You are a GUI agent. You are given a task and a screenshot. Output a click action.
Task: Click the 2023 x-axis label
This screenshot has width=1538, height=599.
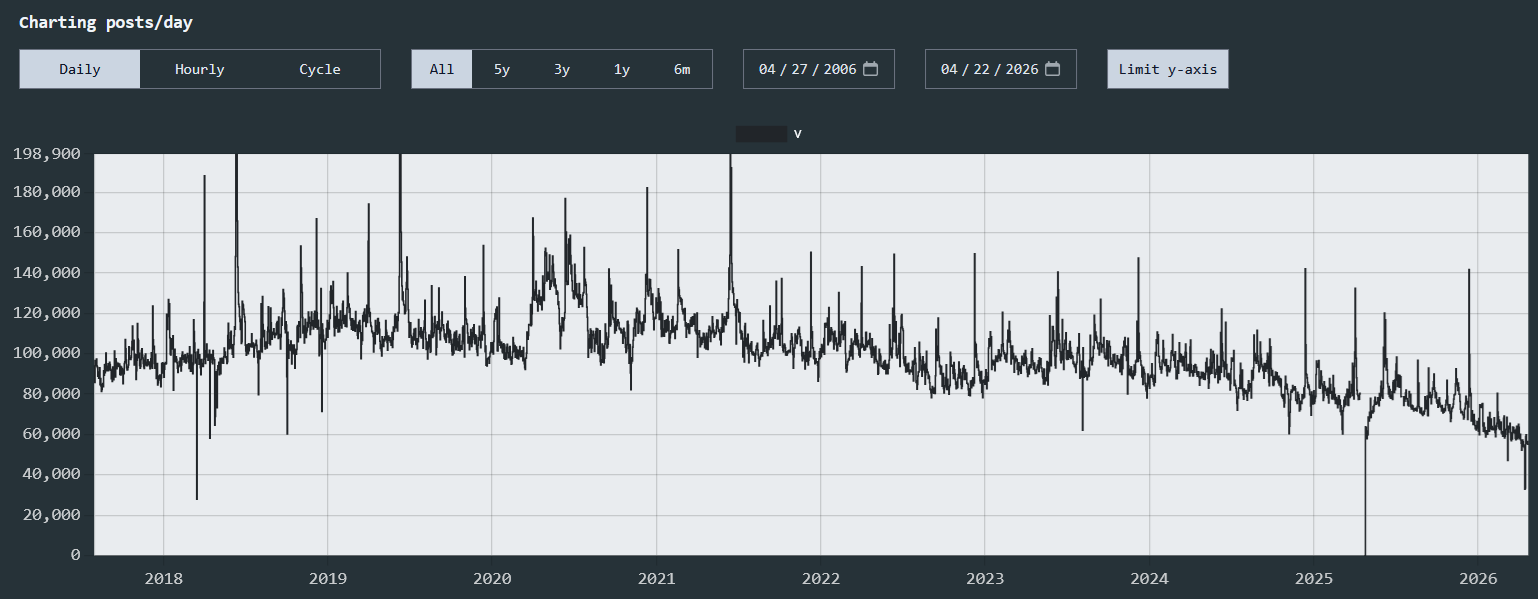point(984,578)
